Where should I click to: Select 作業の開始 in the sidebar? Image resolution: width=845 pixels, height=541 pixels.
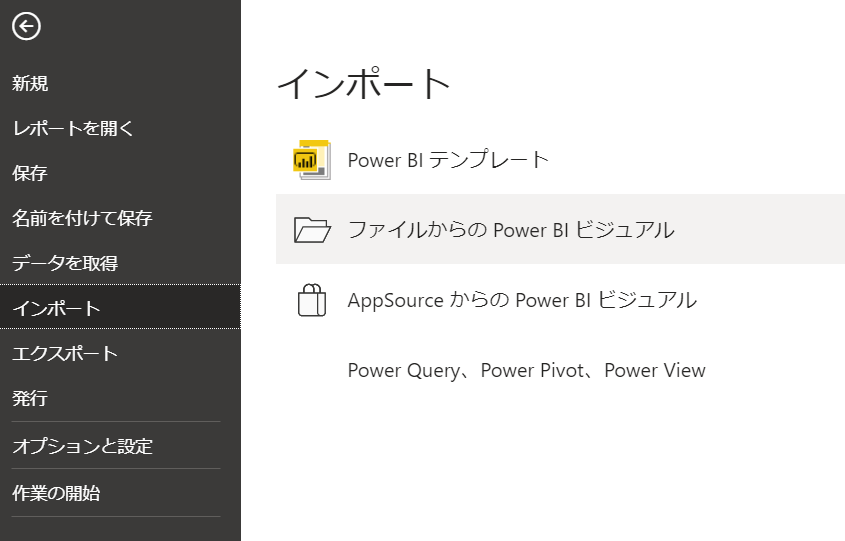point(56,493)
